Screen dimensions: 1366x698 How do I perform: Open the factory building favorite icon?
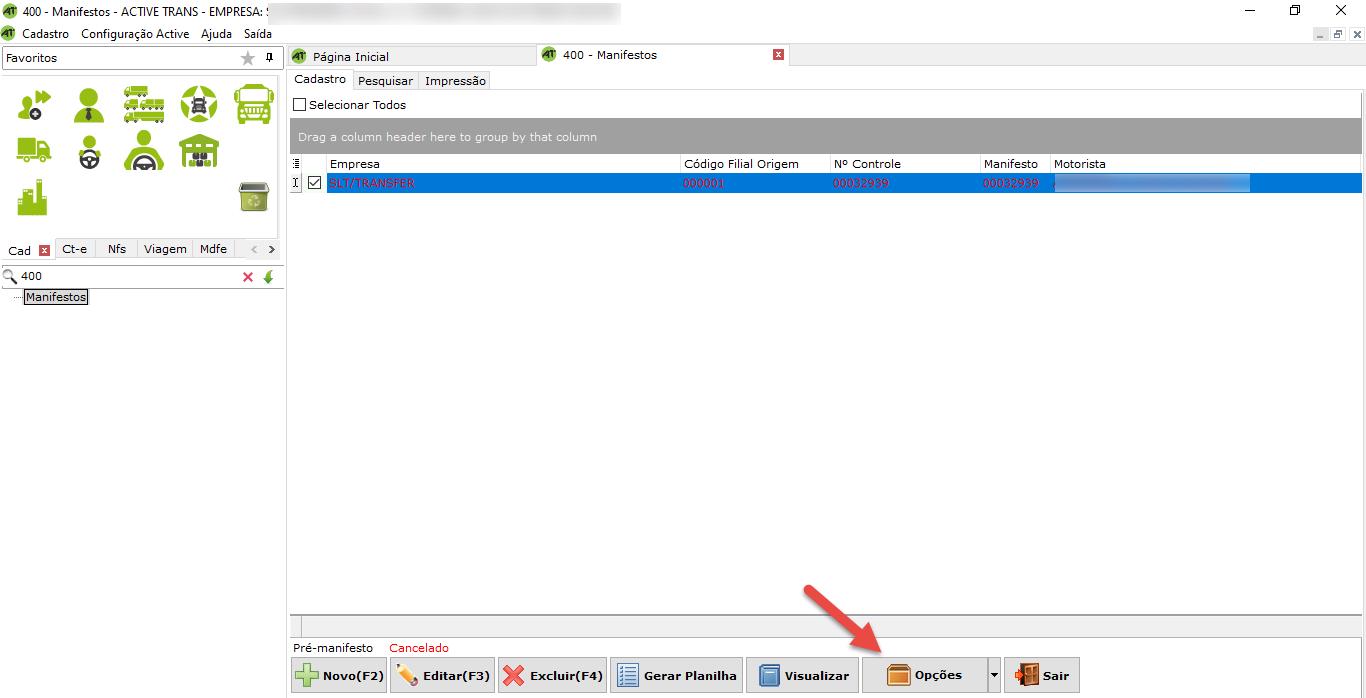click(33, 197)
